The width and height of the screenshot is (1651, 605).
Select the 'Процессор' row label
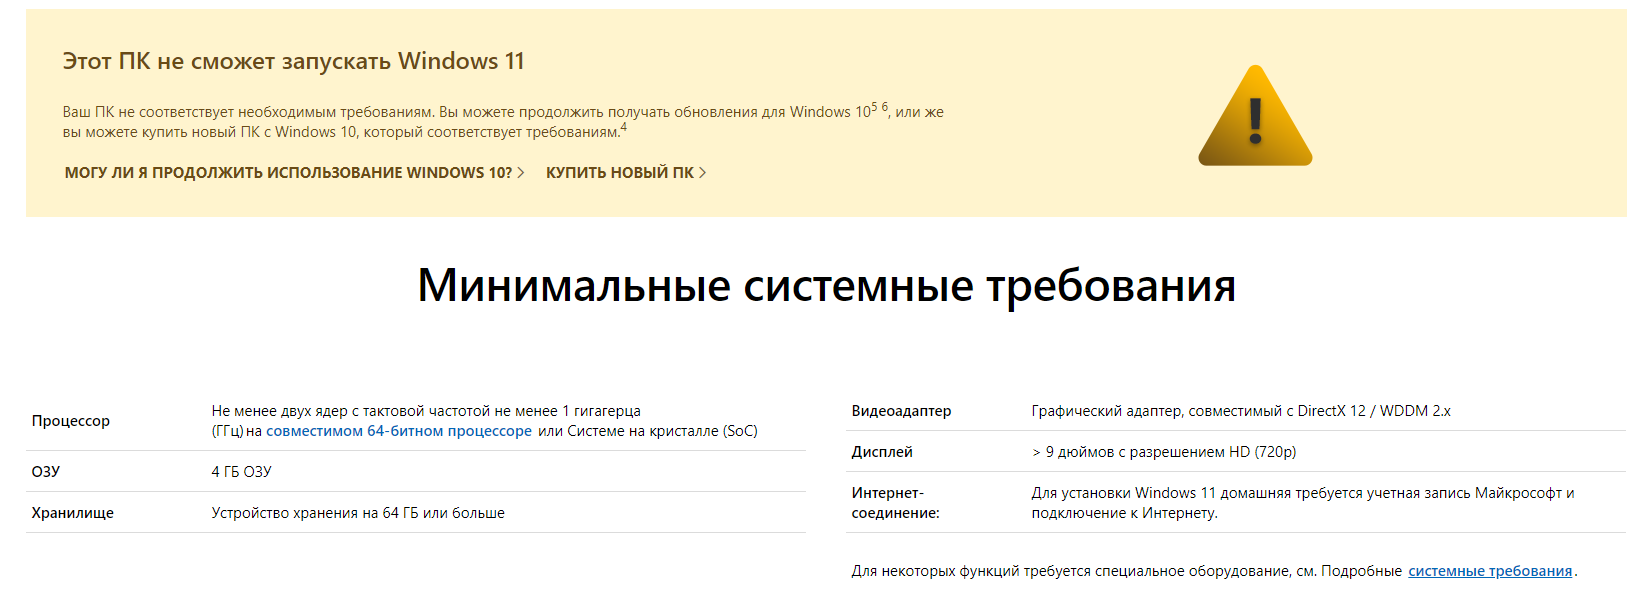[71, 421]
